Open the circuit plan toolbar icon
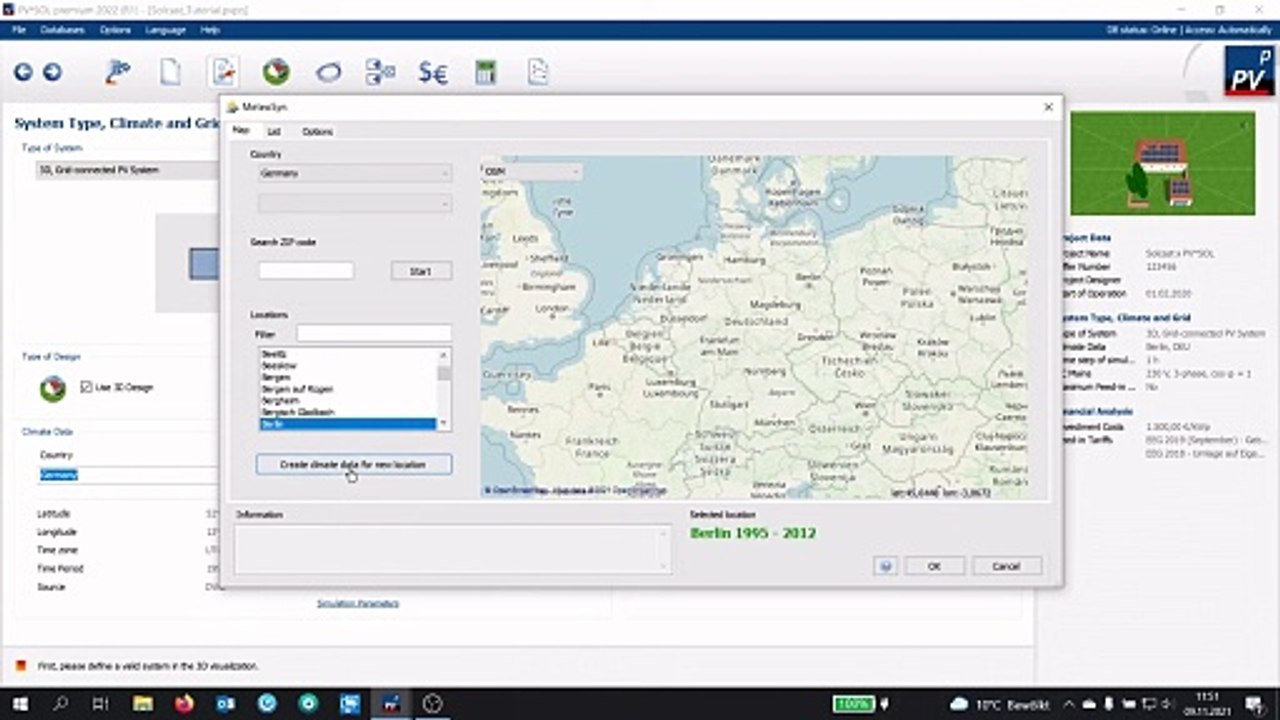The width and height of the screenshot is (1280, 720). pos(380,72)
